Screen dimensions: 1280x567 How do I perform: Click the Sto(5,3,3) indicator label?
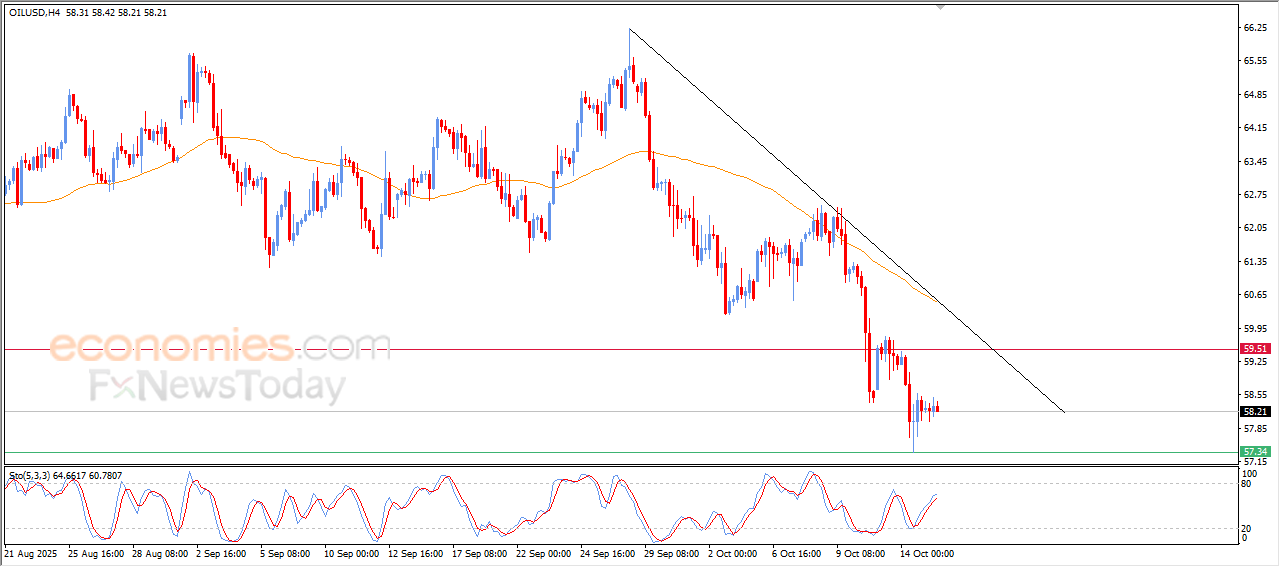[x=30, y=476]
